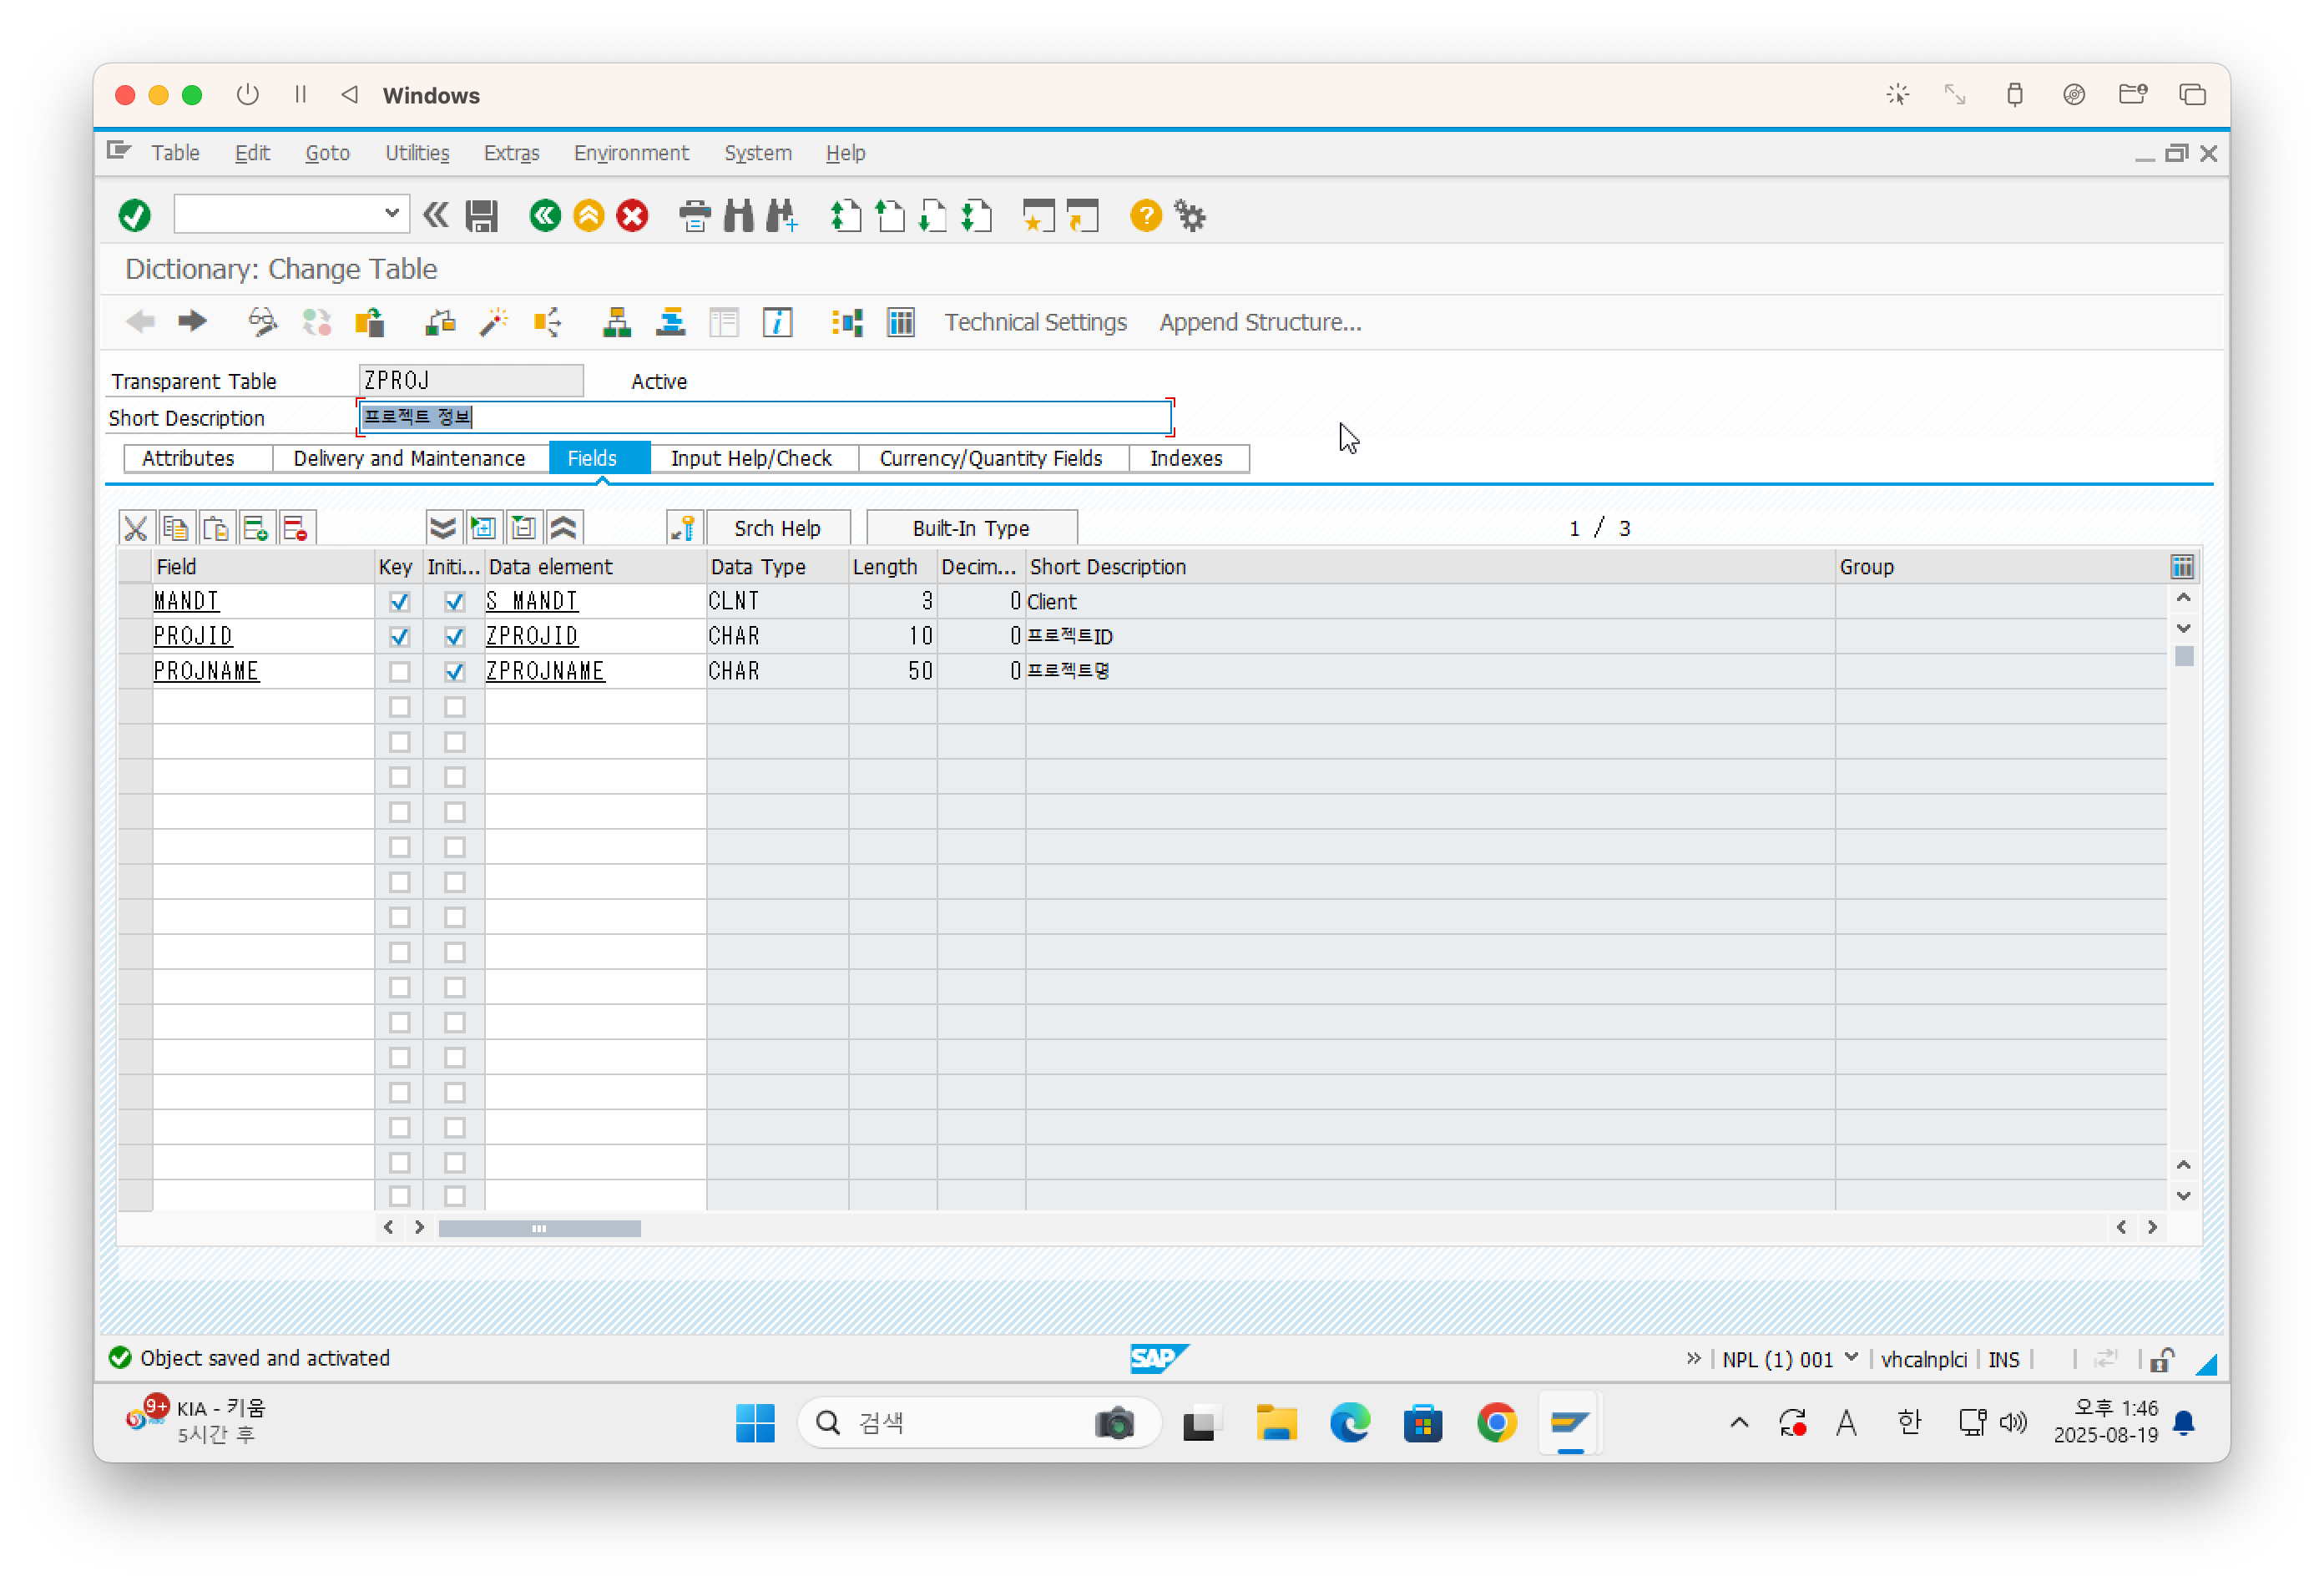Click the green Enter checkmark icon
Viewport: 2324px width, 1586px height.
click(x=134, y=215)
